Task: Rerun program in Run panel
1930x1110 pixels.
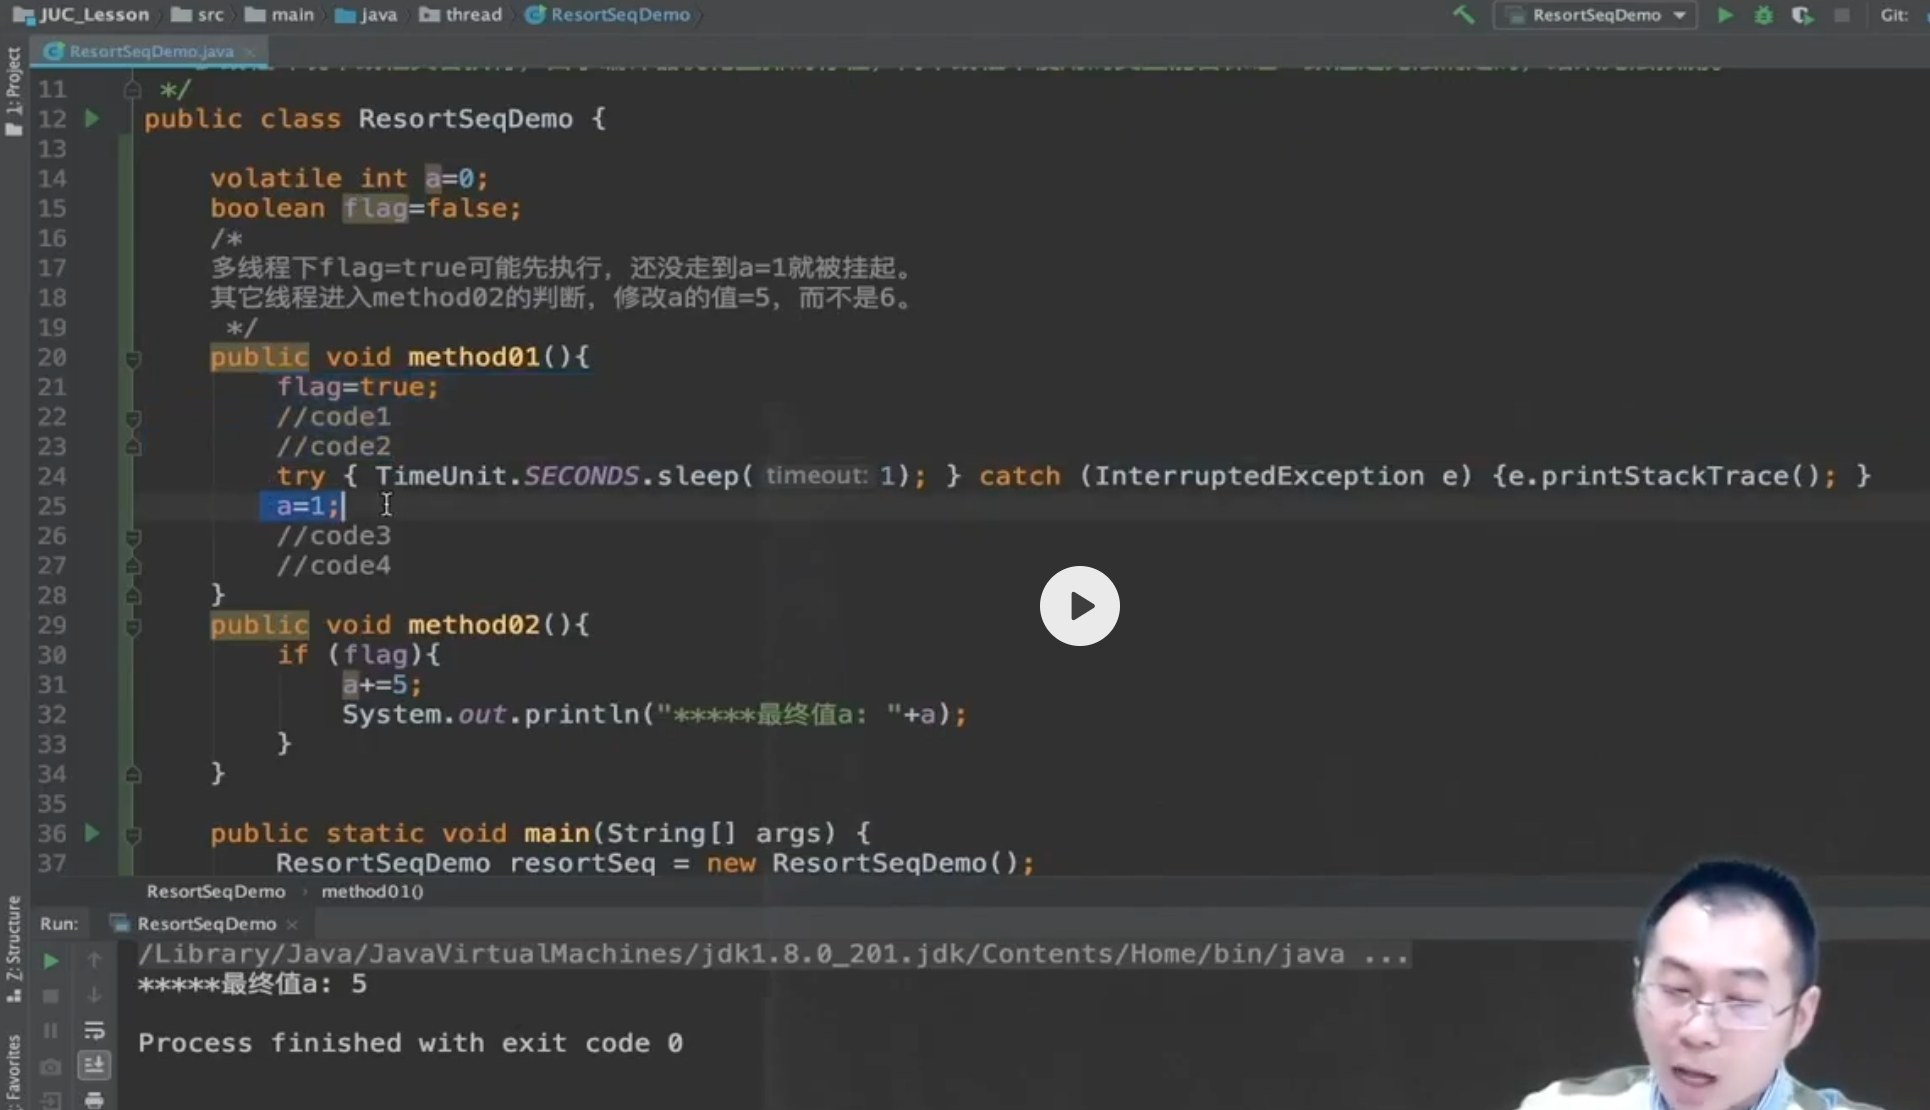Action: click(x=50, y=962)
